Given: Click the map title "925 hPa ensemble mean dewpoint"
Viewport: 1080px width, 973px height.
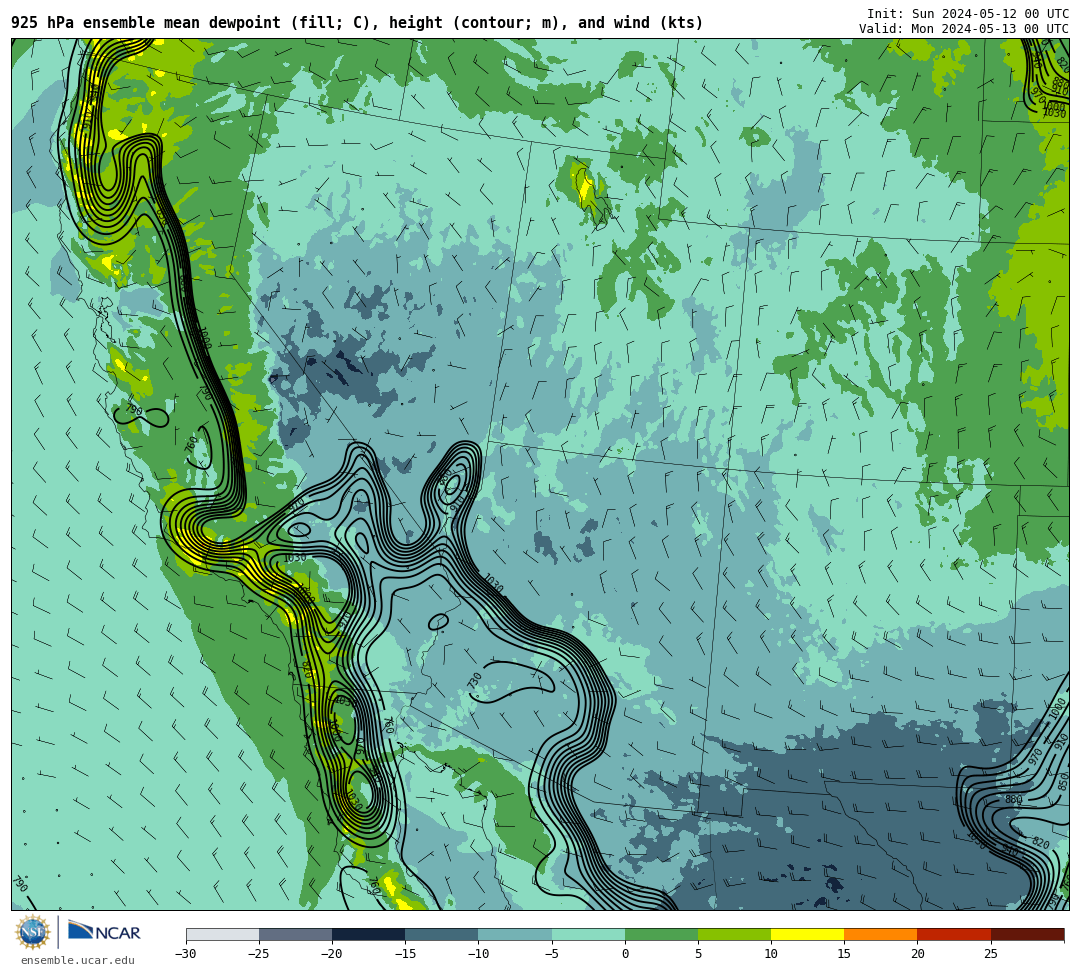Looking at the screenshot, I should [146, 23].
